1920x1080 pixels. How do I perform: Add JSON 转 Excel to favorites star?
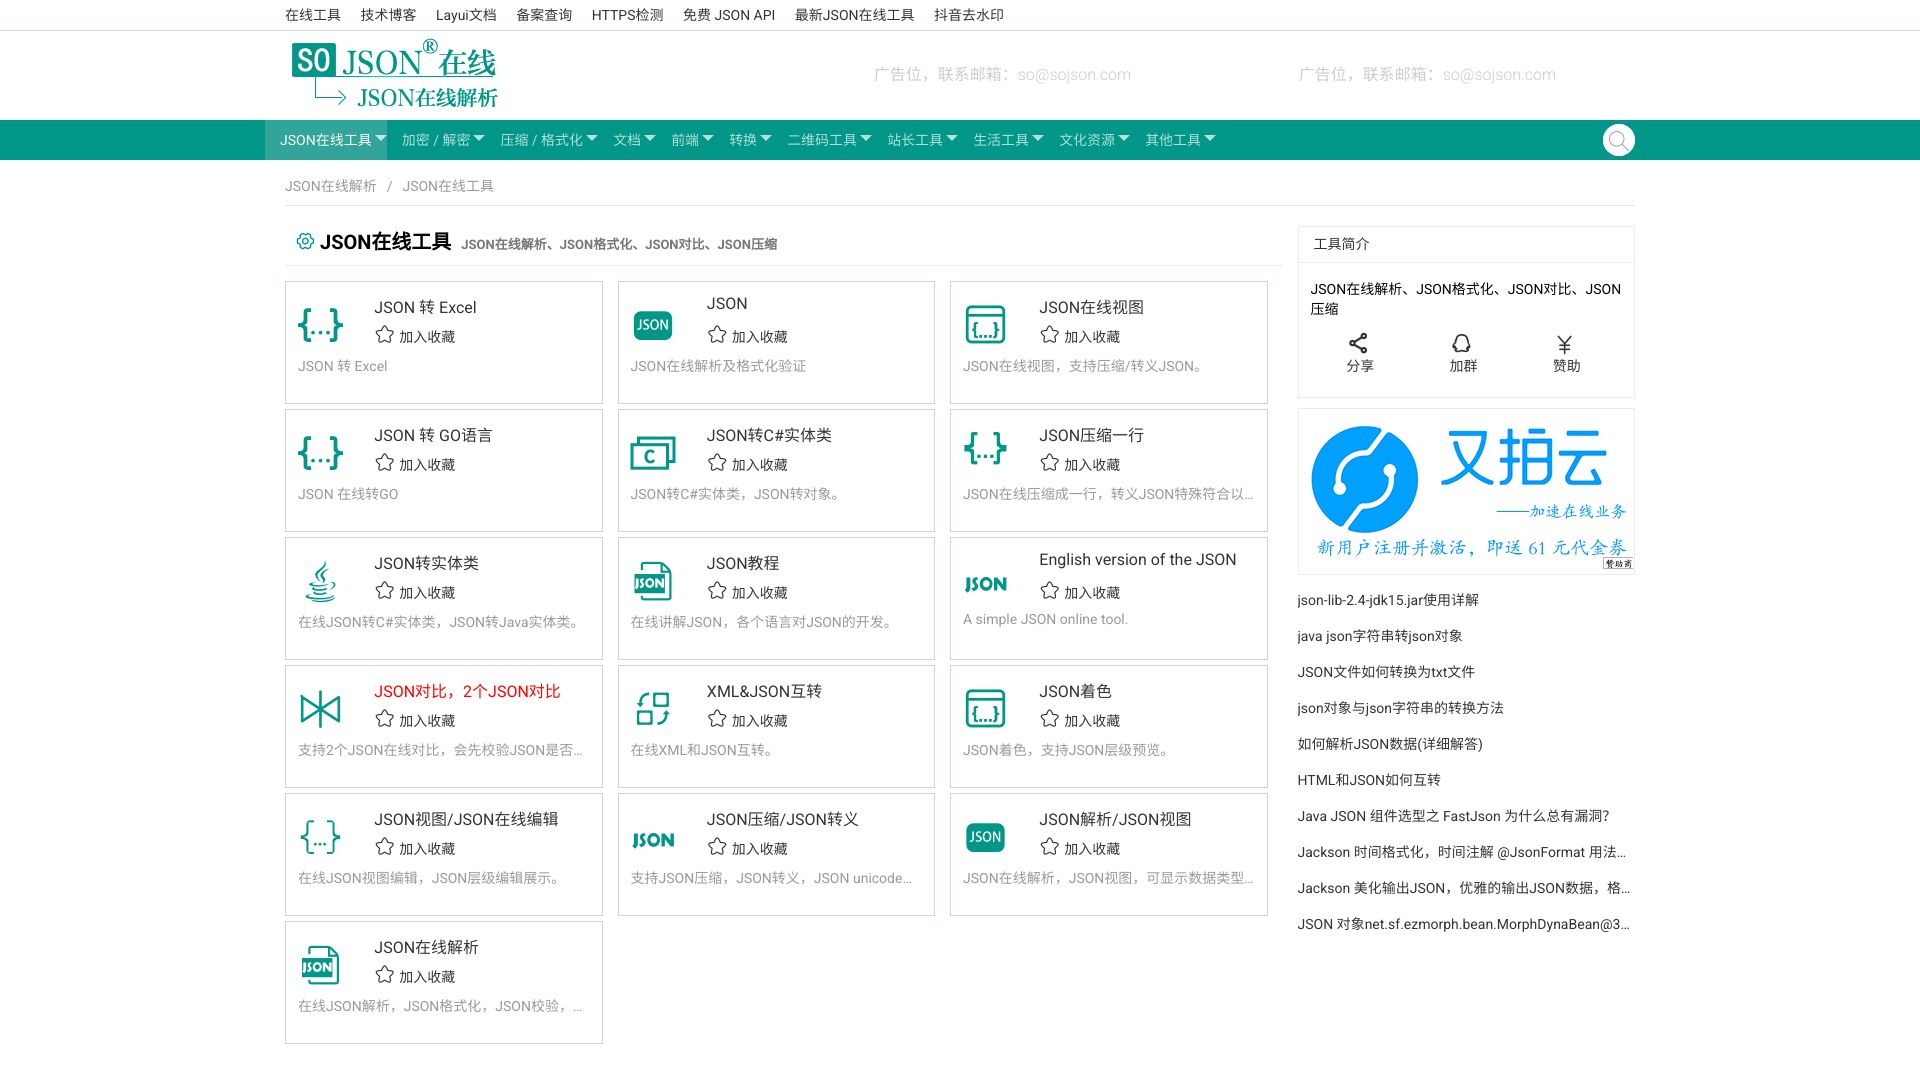[x=384, y=335]
